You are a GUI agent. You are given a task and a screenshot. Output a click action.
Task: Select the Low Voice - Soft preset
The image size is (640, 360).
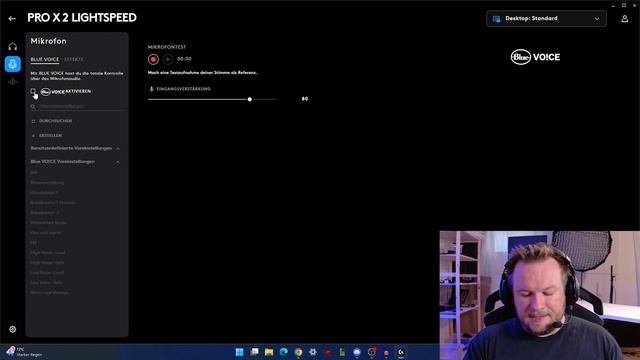click(47, 283)
